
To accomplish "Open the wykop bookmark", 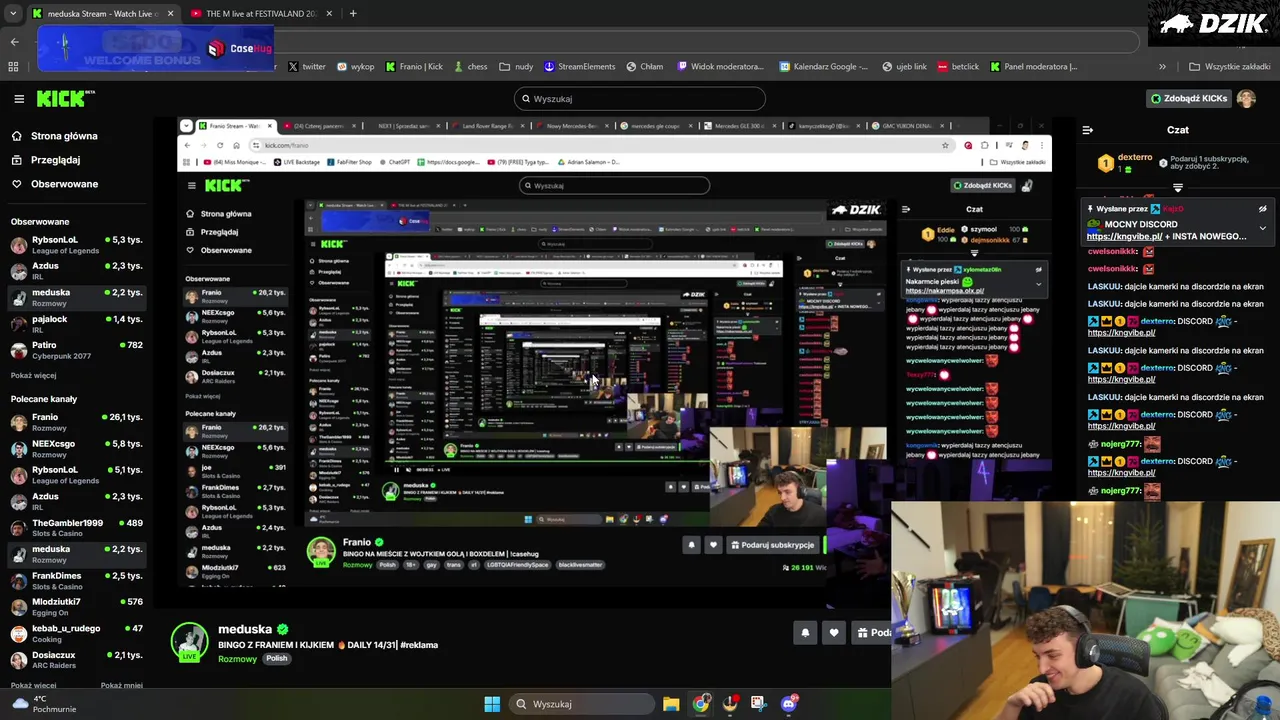I will [x=355, y=67].
